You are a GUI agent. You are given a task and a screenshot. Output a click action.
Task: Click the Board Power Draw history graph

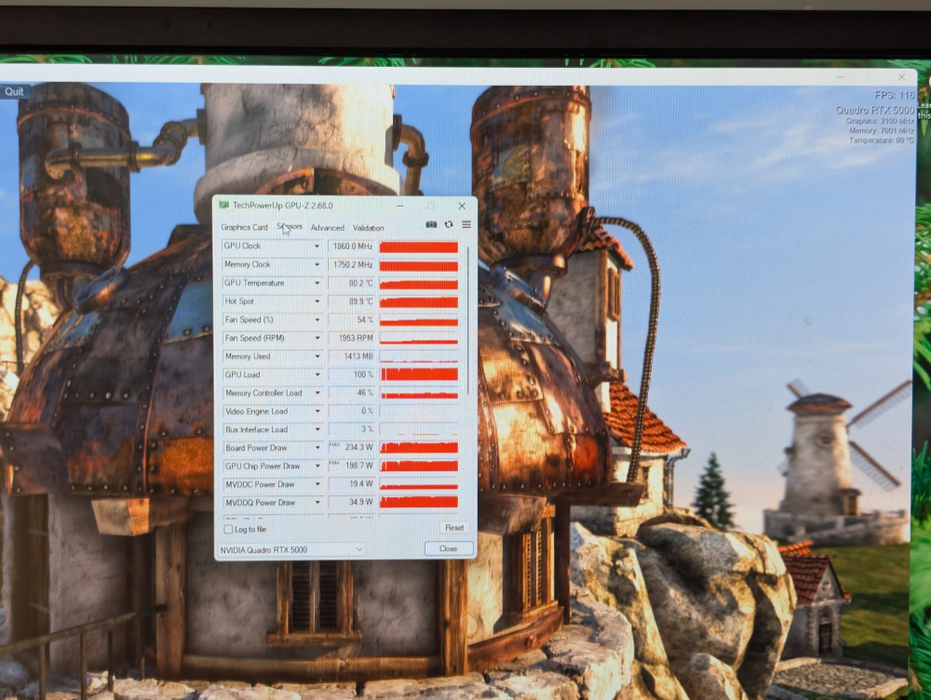coord(419,448)
